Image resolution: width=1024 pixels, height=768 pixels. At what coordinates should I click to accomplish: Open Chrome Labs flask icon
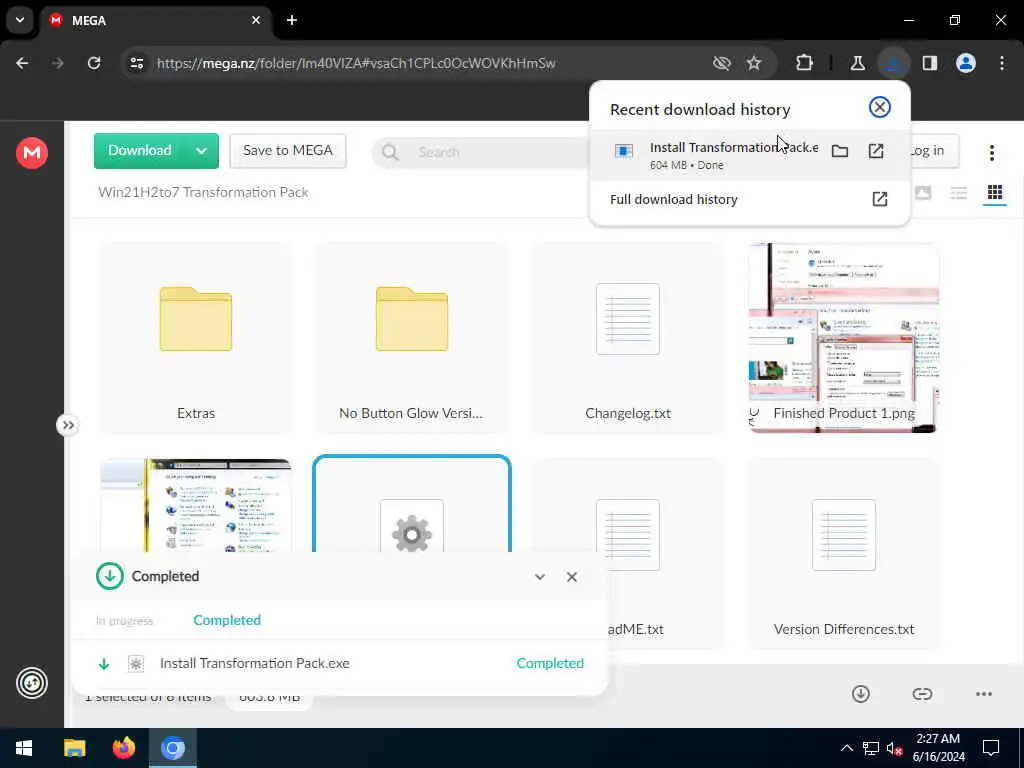[x=857, y=63]
